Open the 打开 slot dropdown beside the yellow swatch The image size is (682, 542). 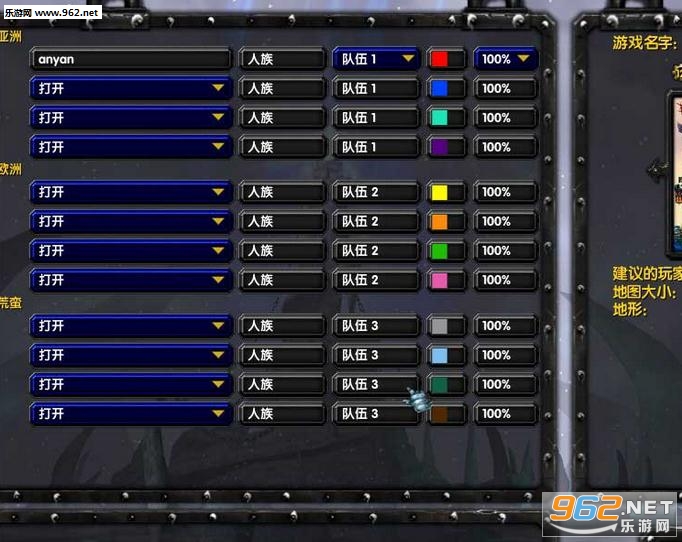point(130,192)
